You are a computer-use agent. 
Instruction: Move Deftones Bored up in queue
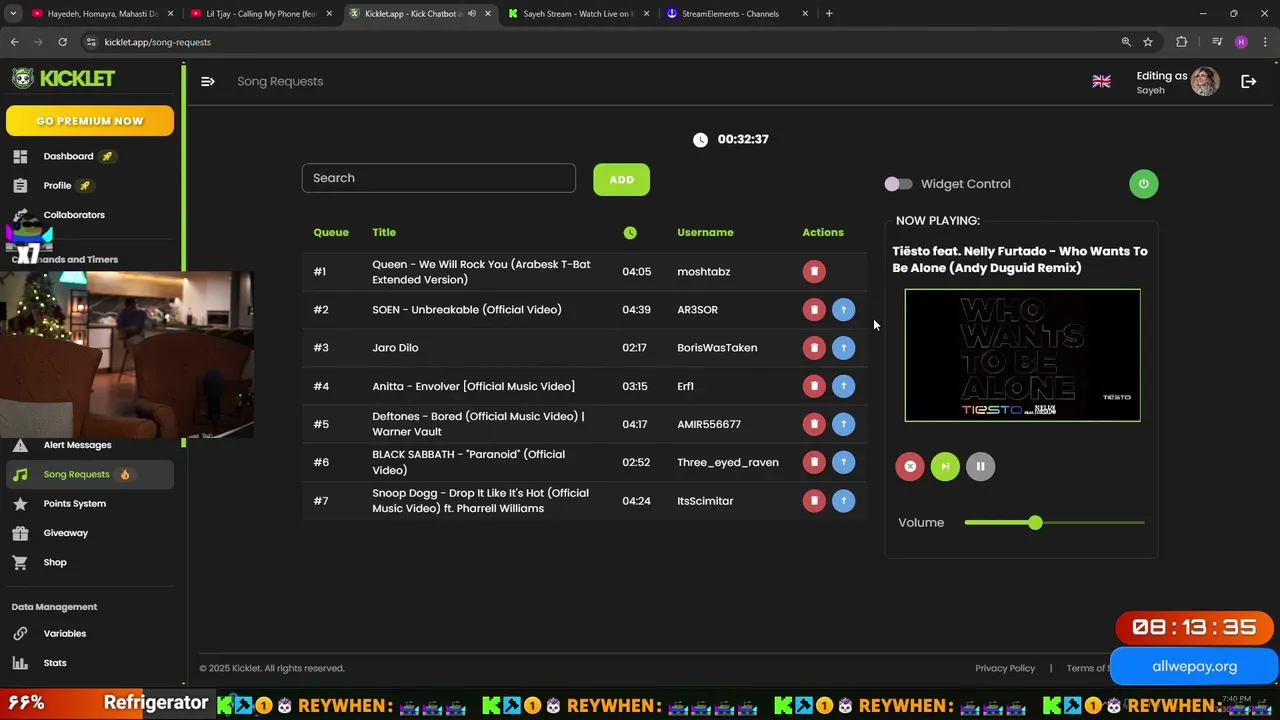click(843, 424)
